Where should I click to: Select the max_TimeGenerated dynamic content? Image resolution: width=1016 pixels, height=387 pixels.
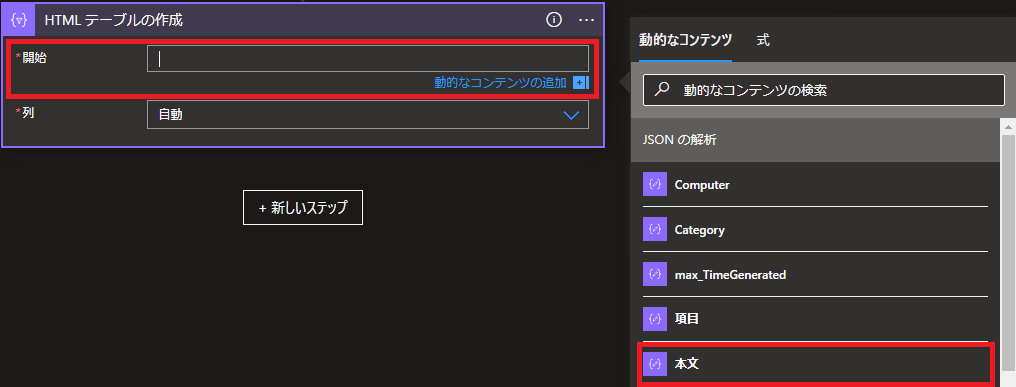tap(815, 274)
